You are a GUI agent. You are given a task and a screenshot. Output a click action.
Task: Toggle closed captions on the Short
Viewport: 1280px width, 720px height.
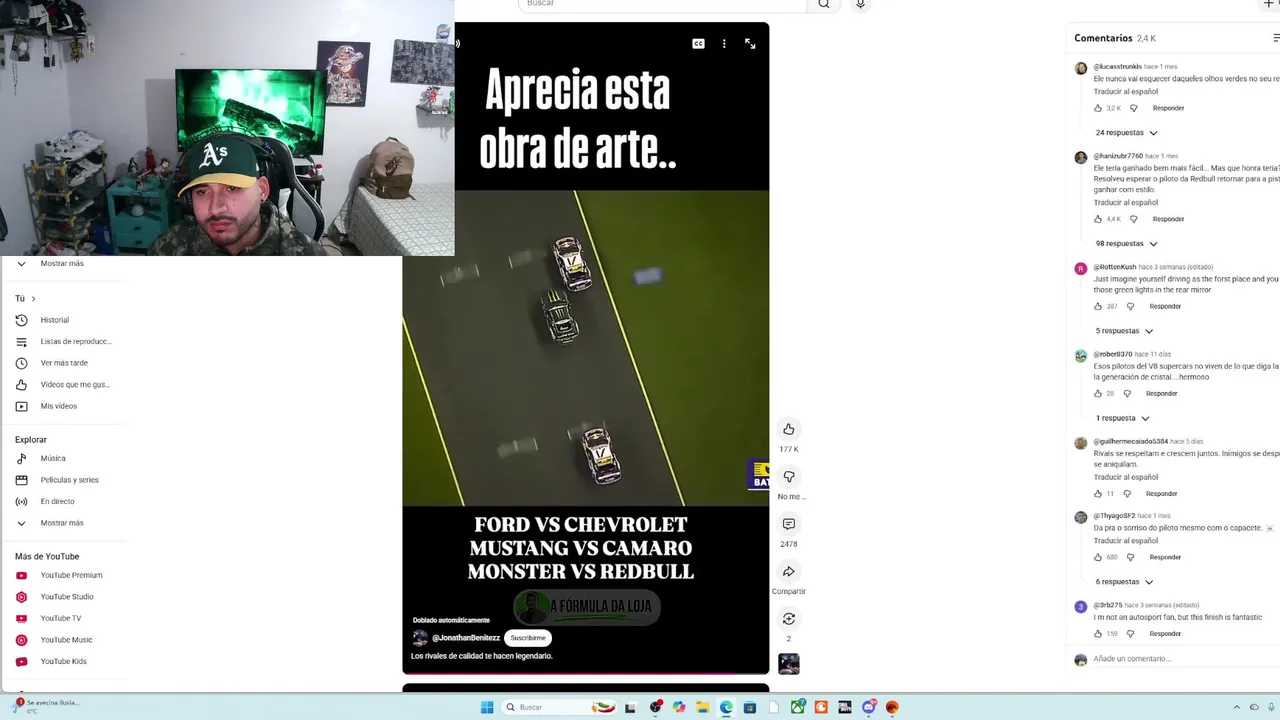(x=698, y=44)
